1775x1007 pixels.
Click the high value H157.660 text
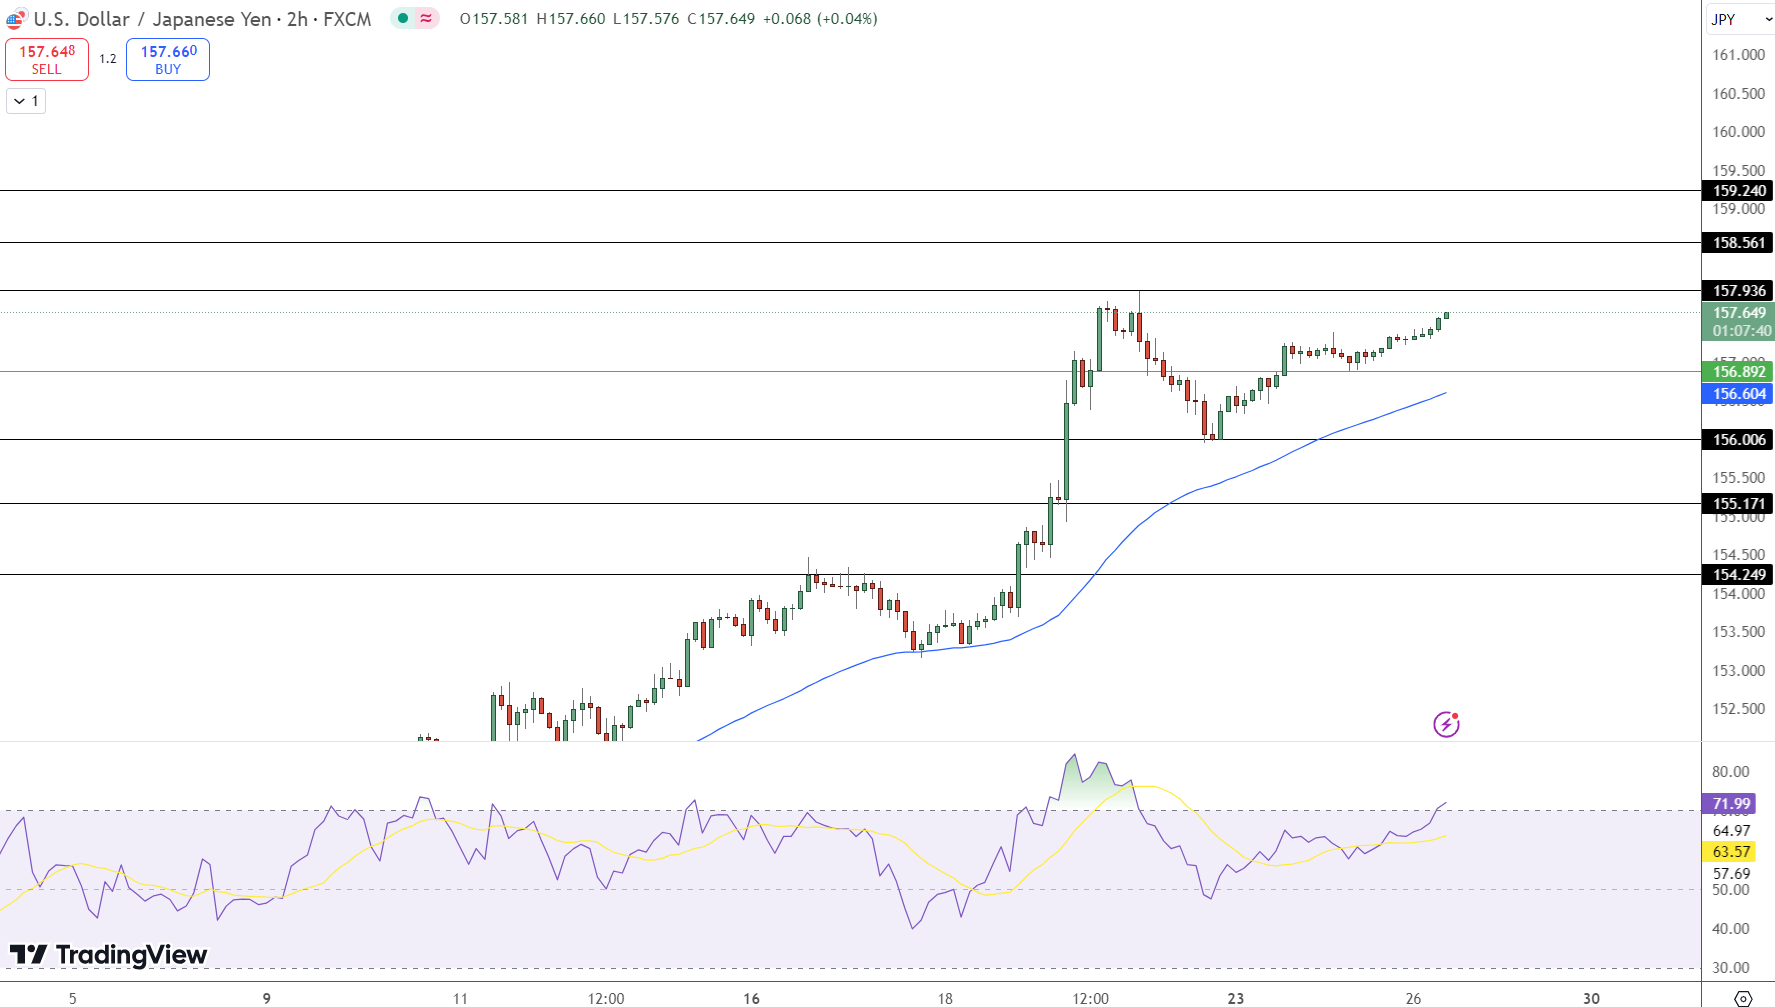pyautogui.click(x=571, y=19)
